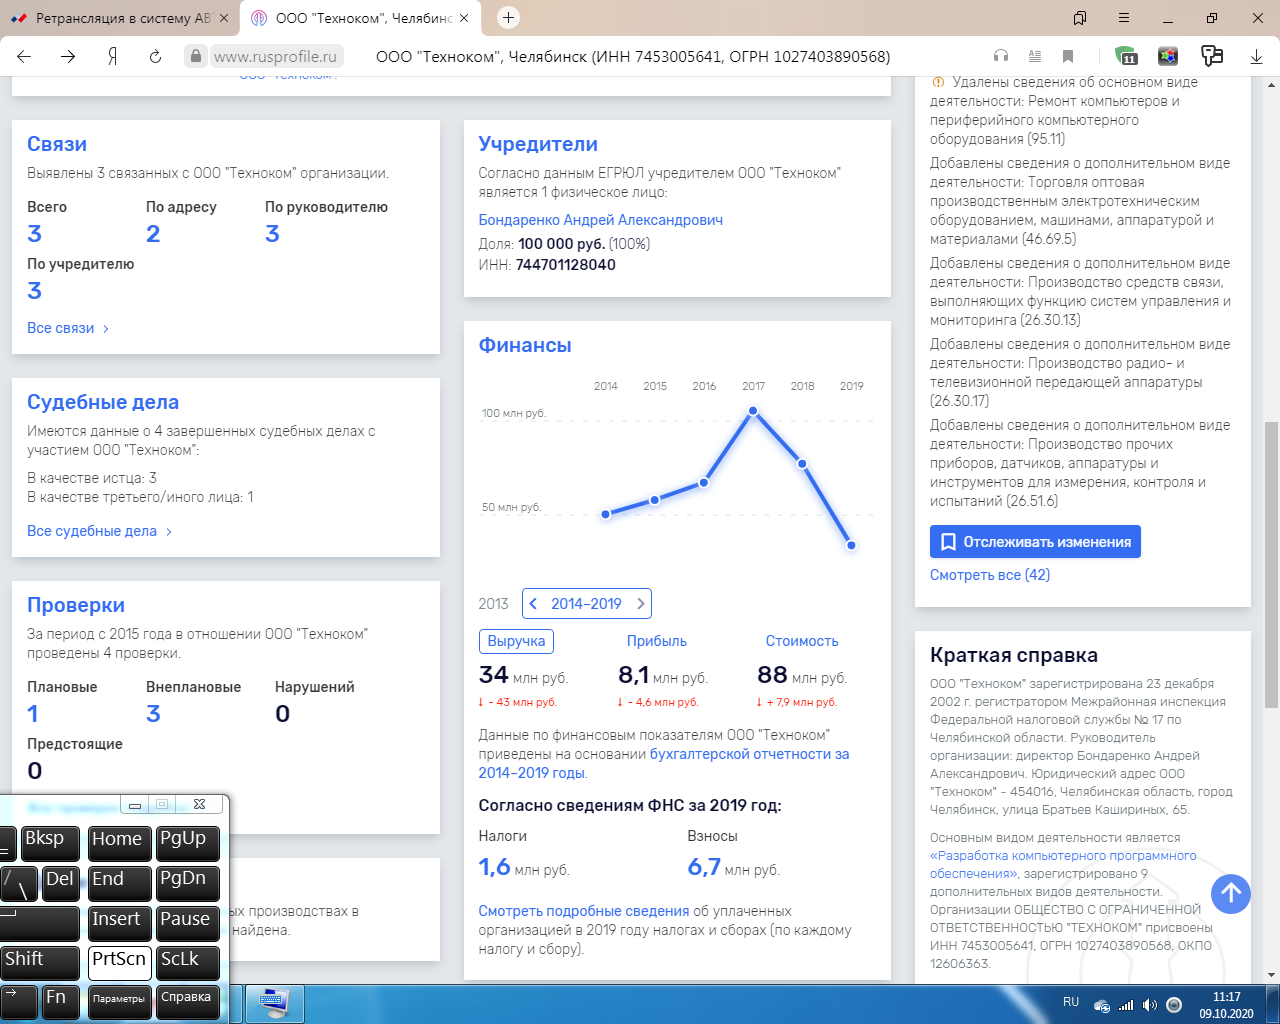The image size is (1280, 1024).
Task: Go to previous period in 2014–2019 selector
Action: point(533,604)
